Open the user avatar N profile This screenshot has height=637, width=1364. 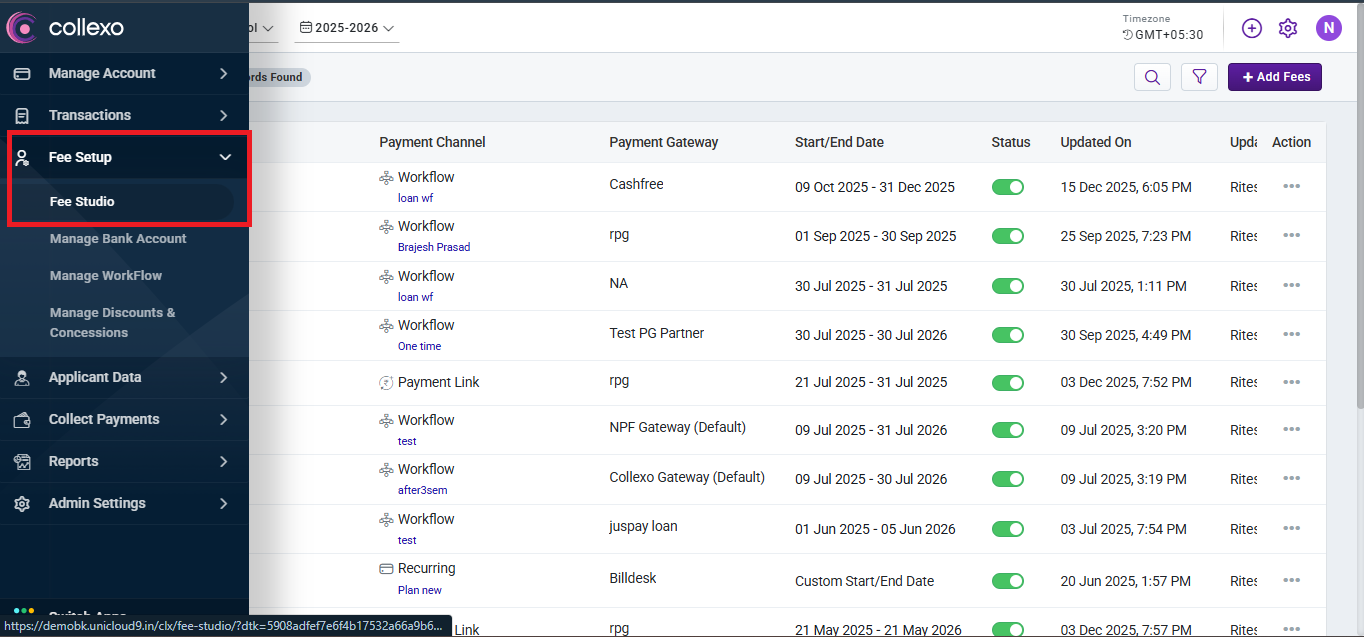[x=1328, y=28]
